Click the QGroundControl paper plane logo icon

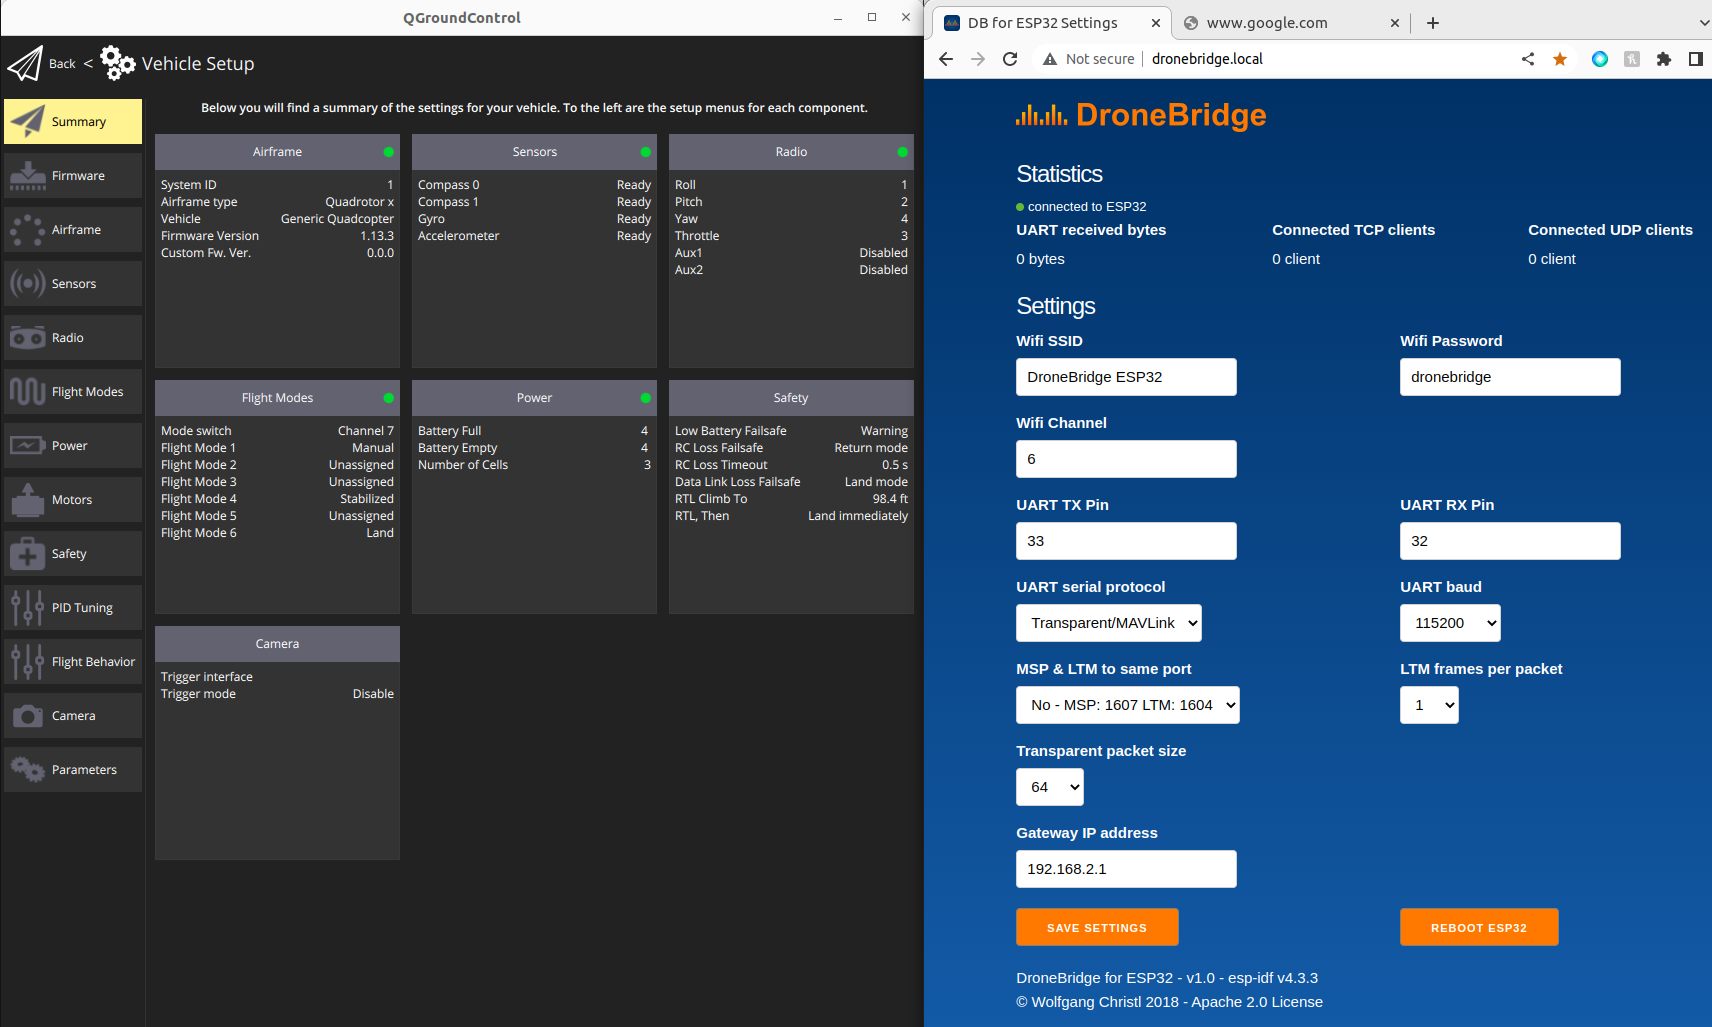click(x=25, y=63)
